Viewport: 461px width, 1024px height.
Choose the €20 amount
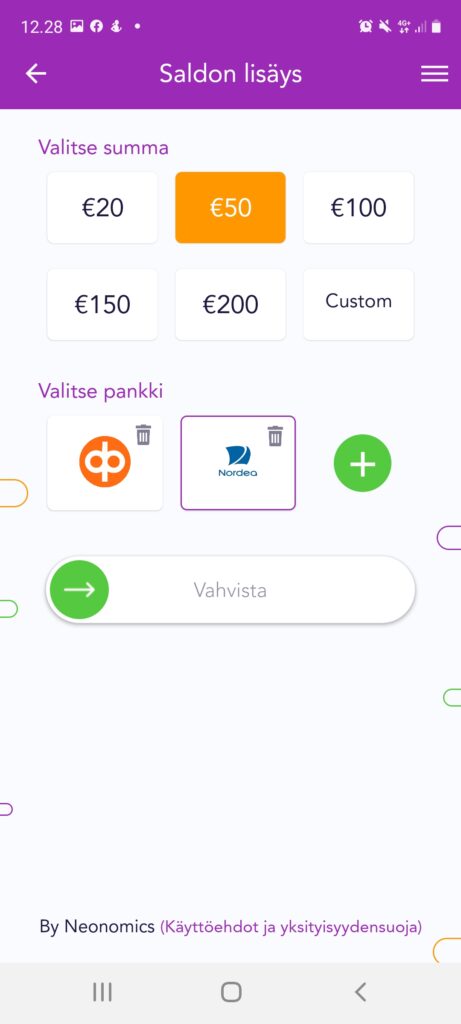(103, 208)
